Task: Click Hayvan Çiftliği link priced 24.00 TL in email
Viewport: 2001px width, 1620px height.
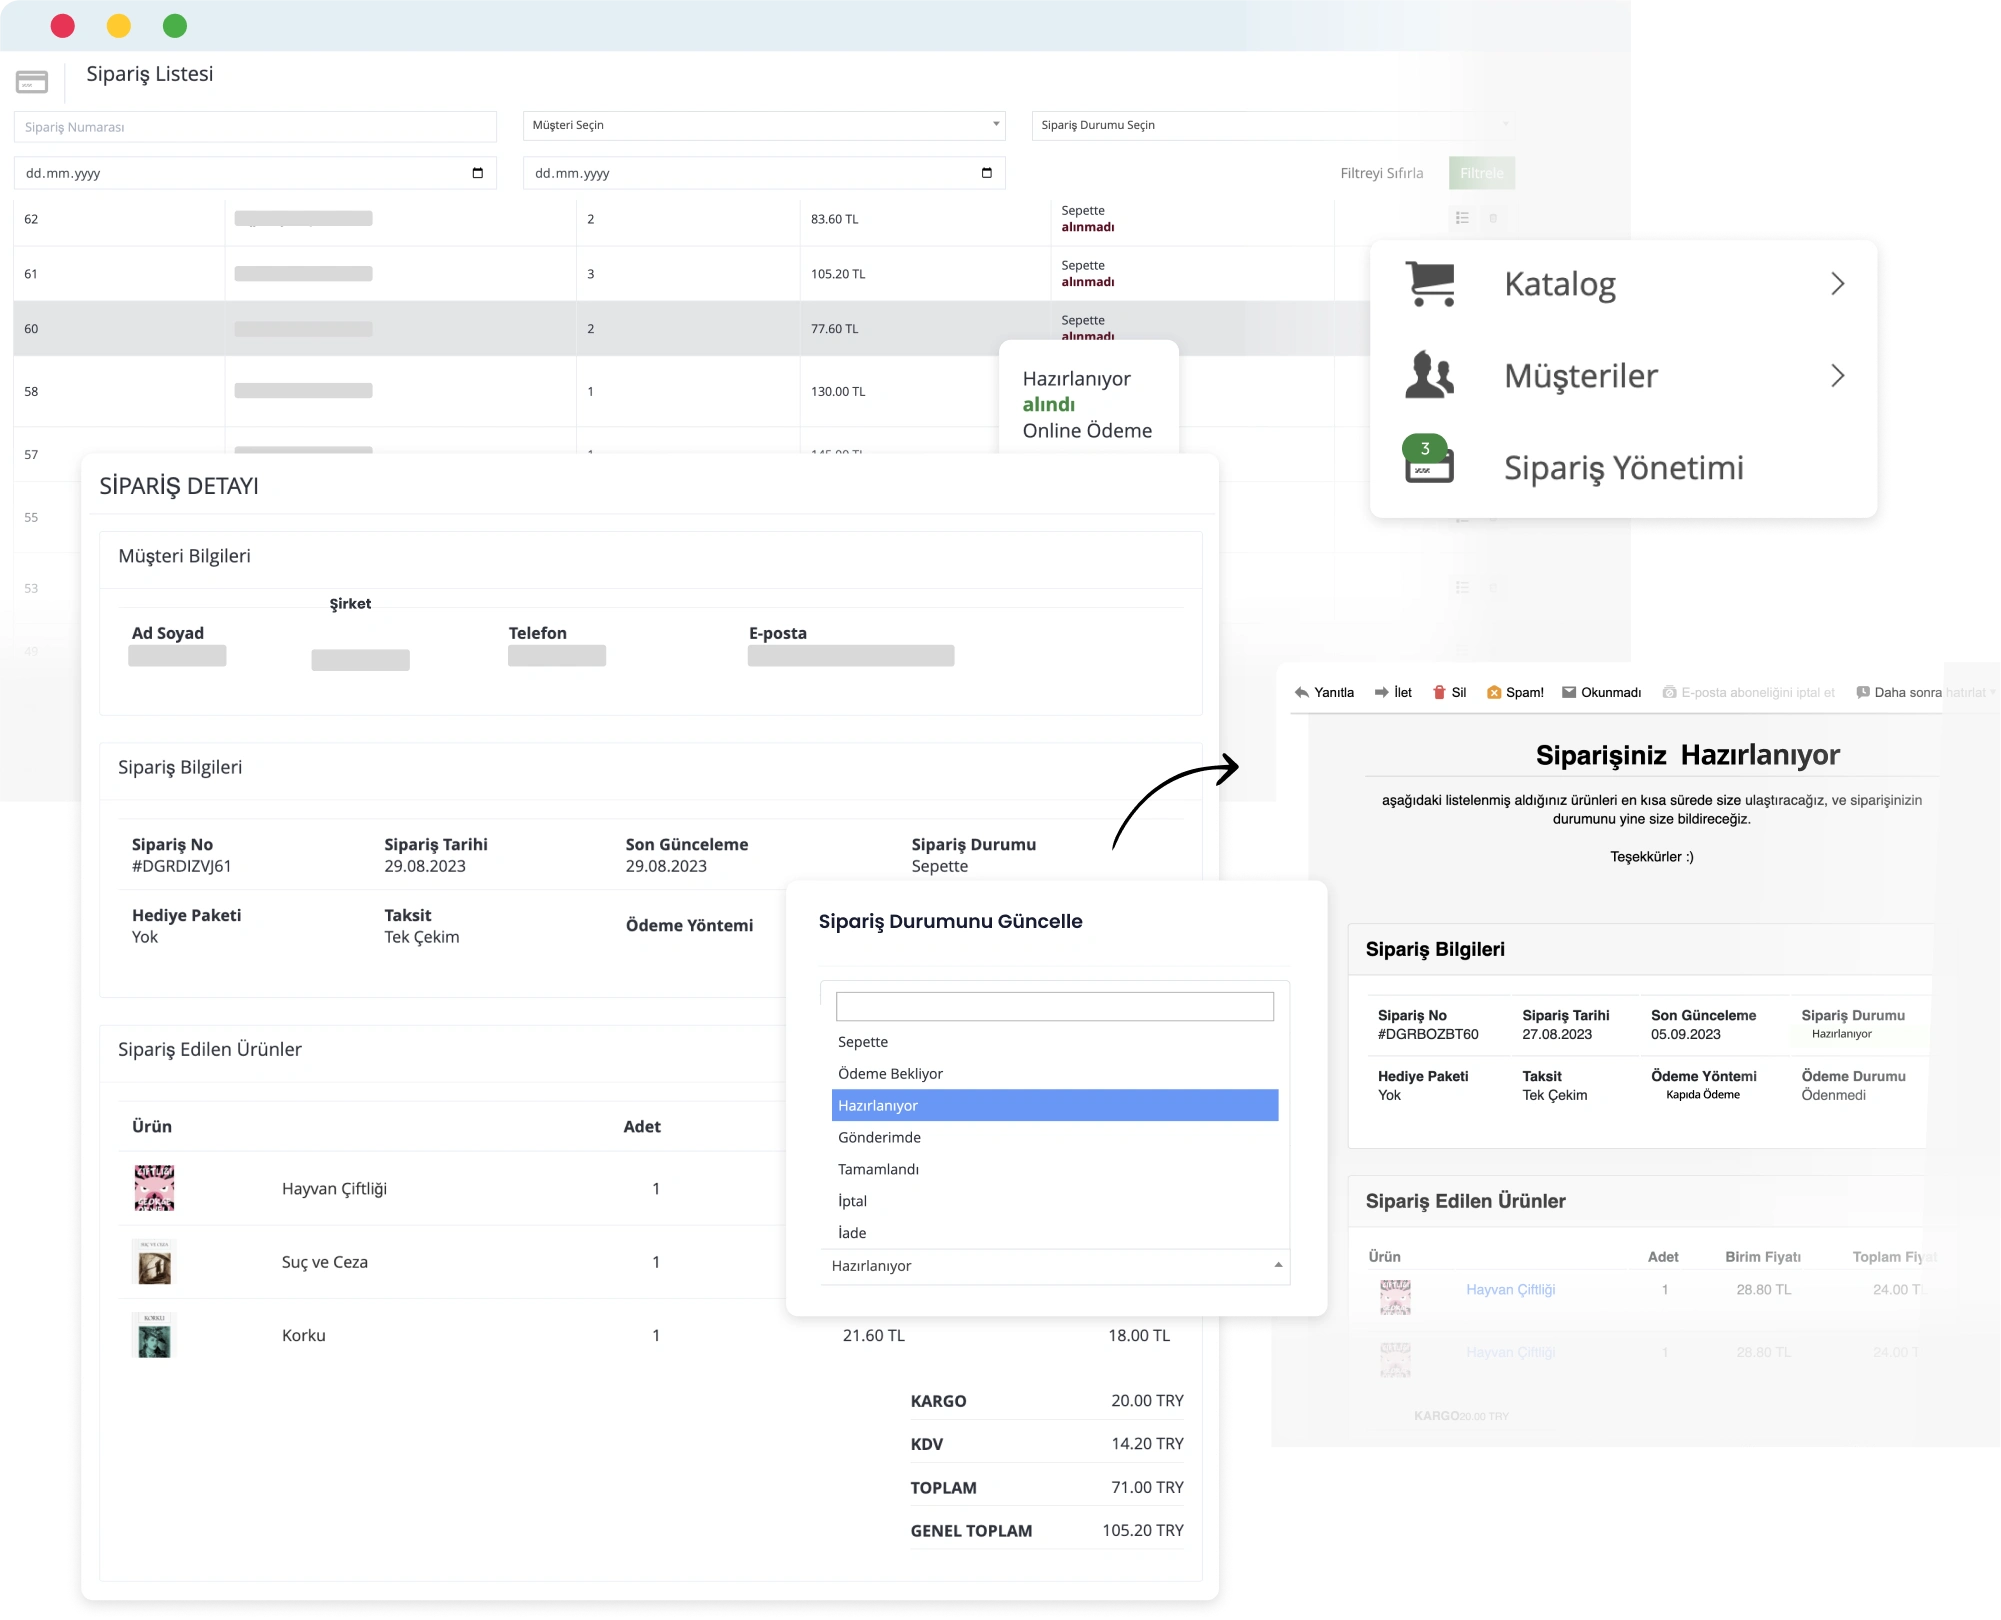Action: click(1510, 1290)
